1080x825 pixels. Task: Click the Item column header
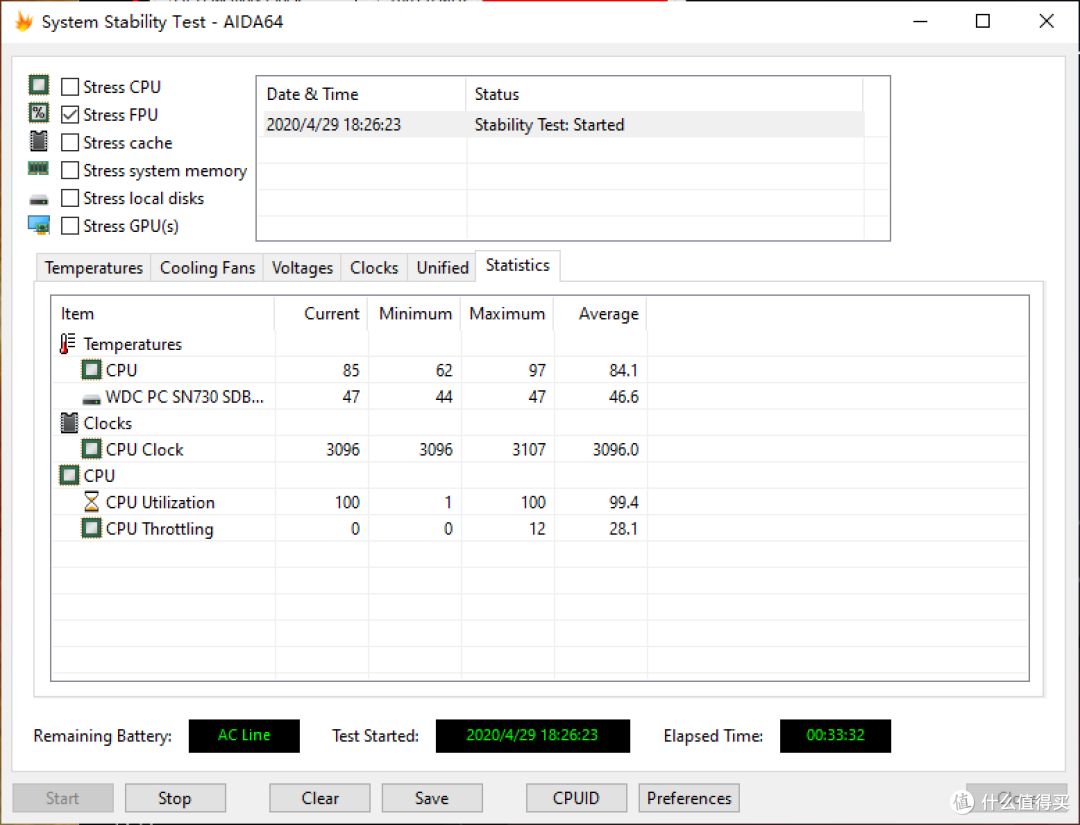(x=163, y=314)
